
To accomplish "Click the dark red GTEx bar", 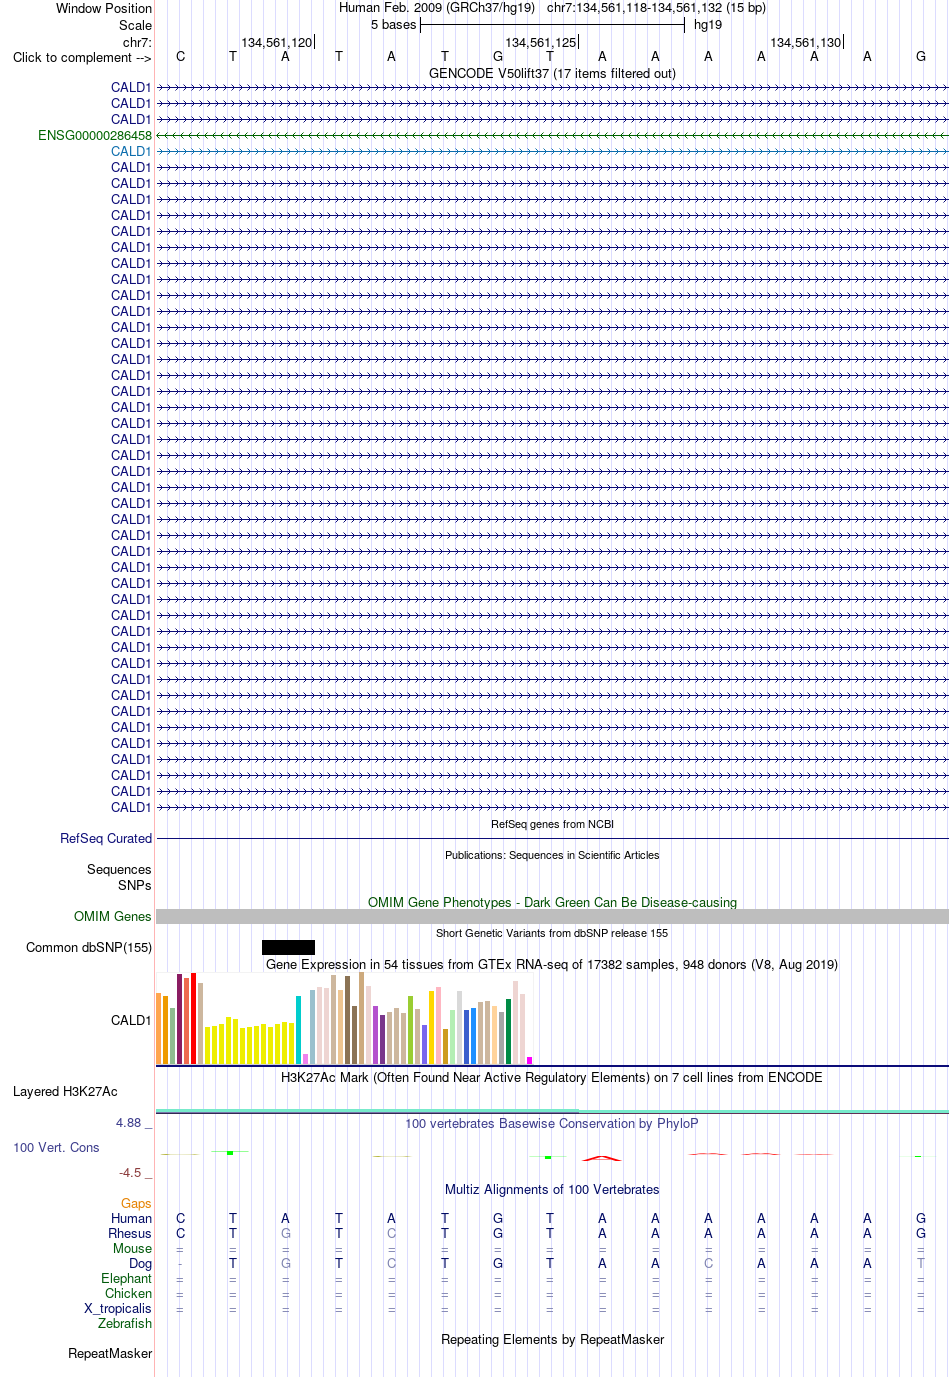I will pos(180,1019).
